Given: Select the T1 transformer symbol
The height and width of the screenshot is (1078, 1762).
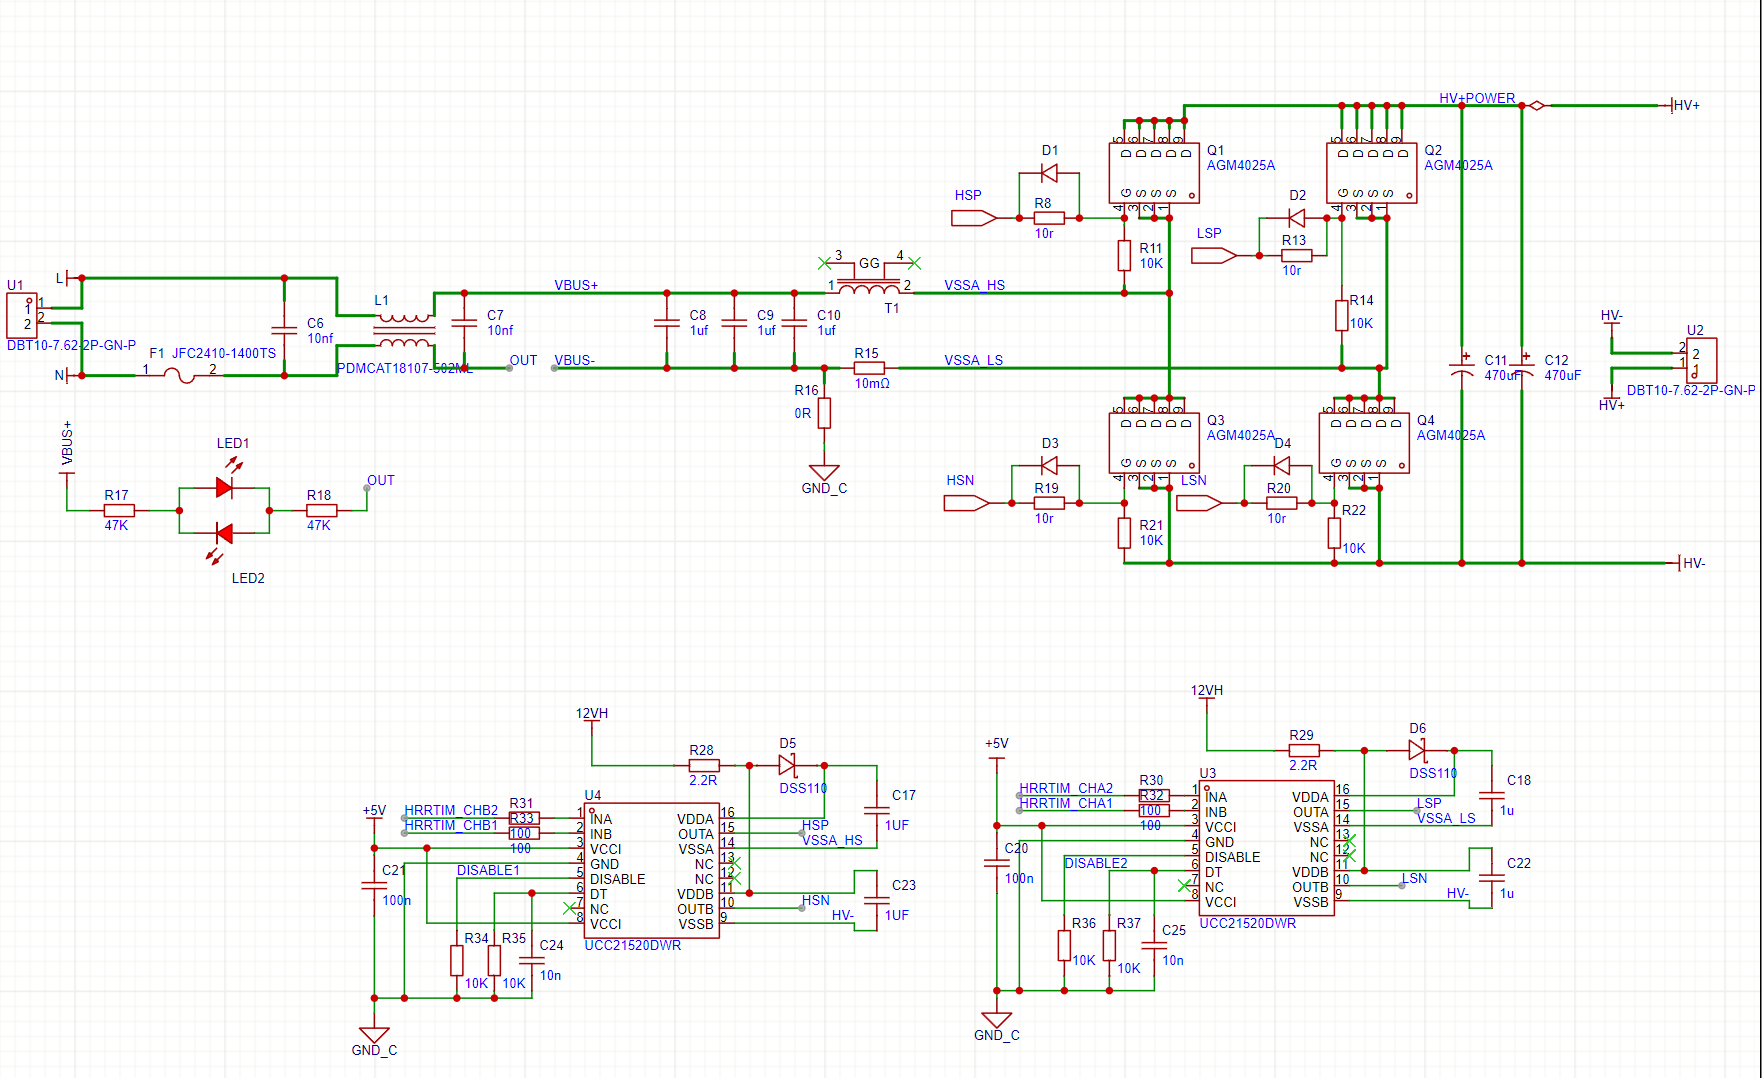Looking at the screenshot, I should pyautogui.click(x=868, y=288).
